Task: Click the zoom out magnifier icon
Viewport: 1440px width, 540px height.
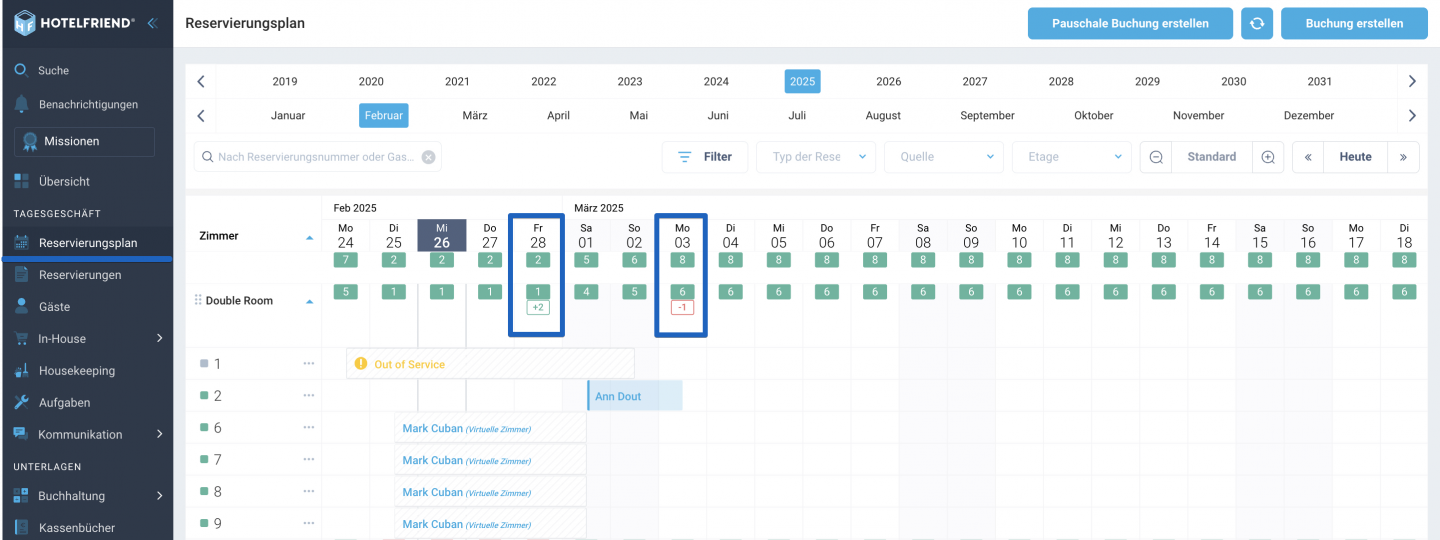Action: click(x=1156, y=157)
